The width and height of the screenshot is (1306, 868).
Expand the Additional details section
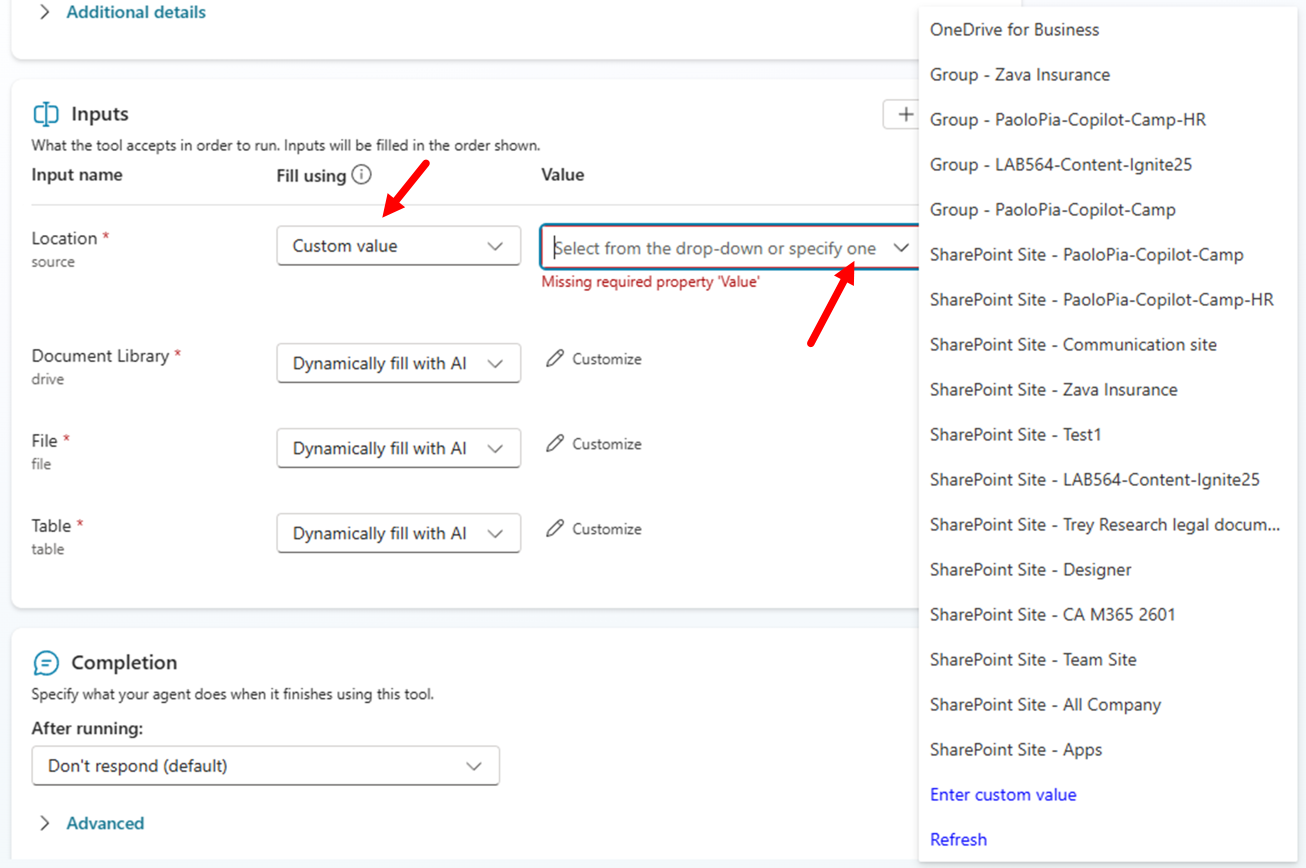tap(135, 12)
